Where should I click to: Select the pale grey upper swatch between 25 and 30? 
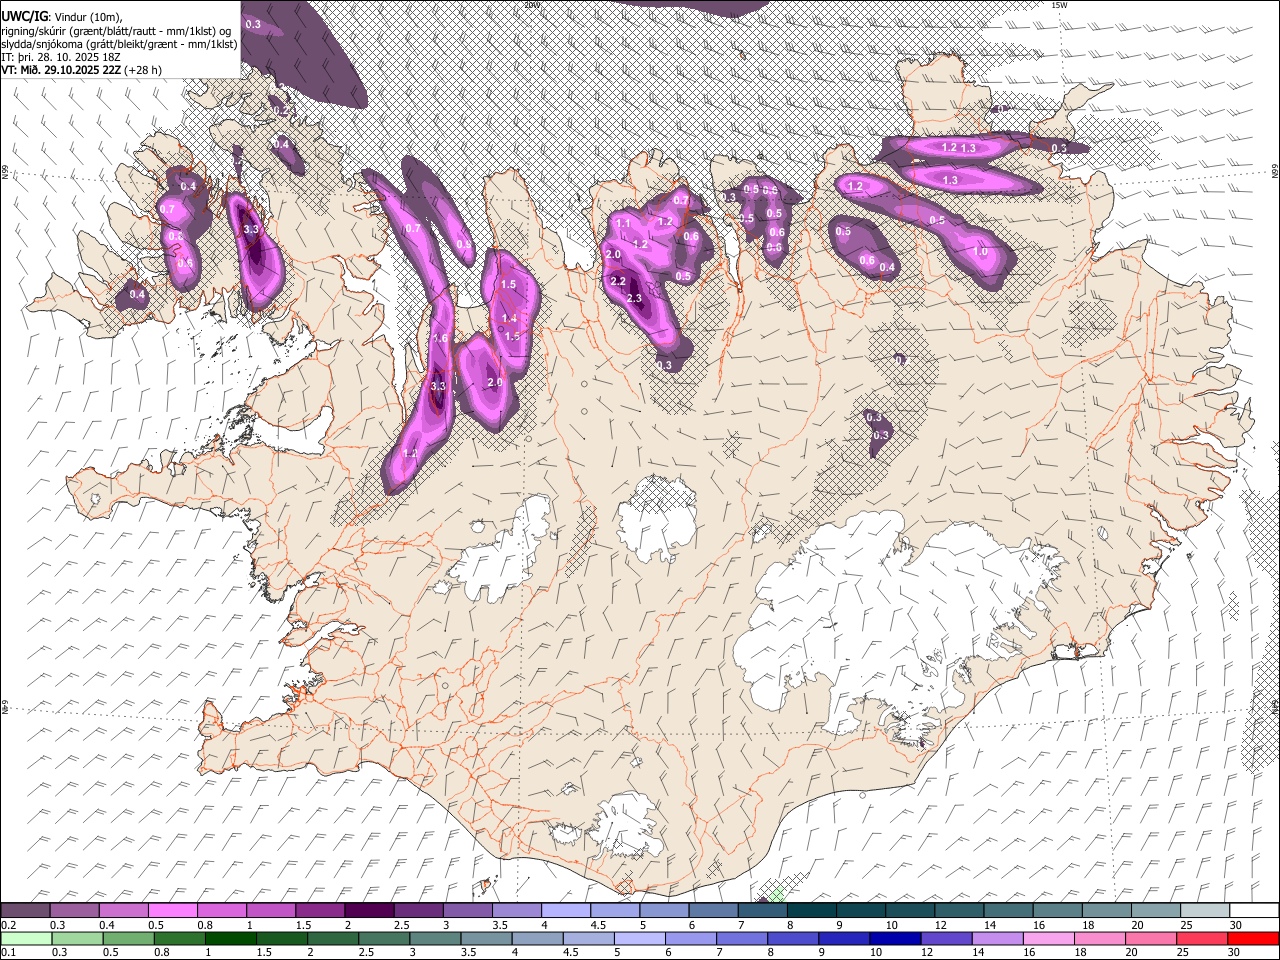1205,911
